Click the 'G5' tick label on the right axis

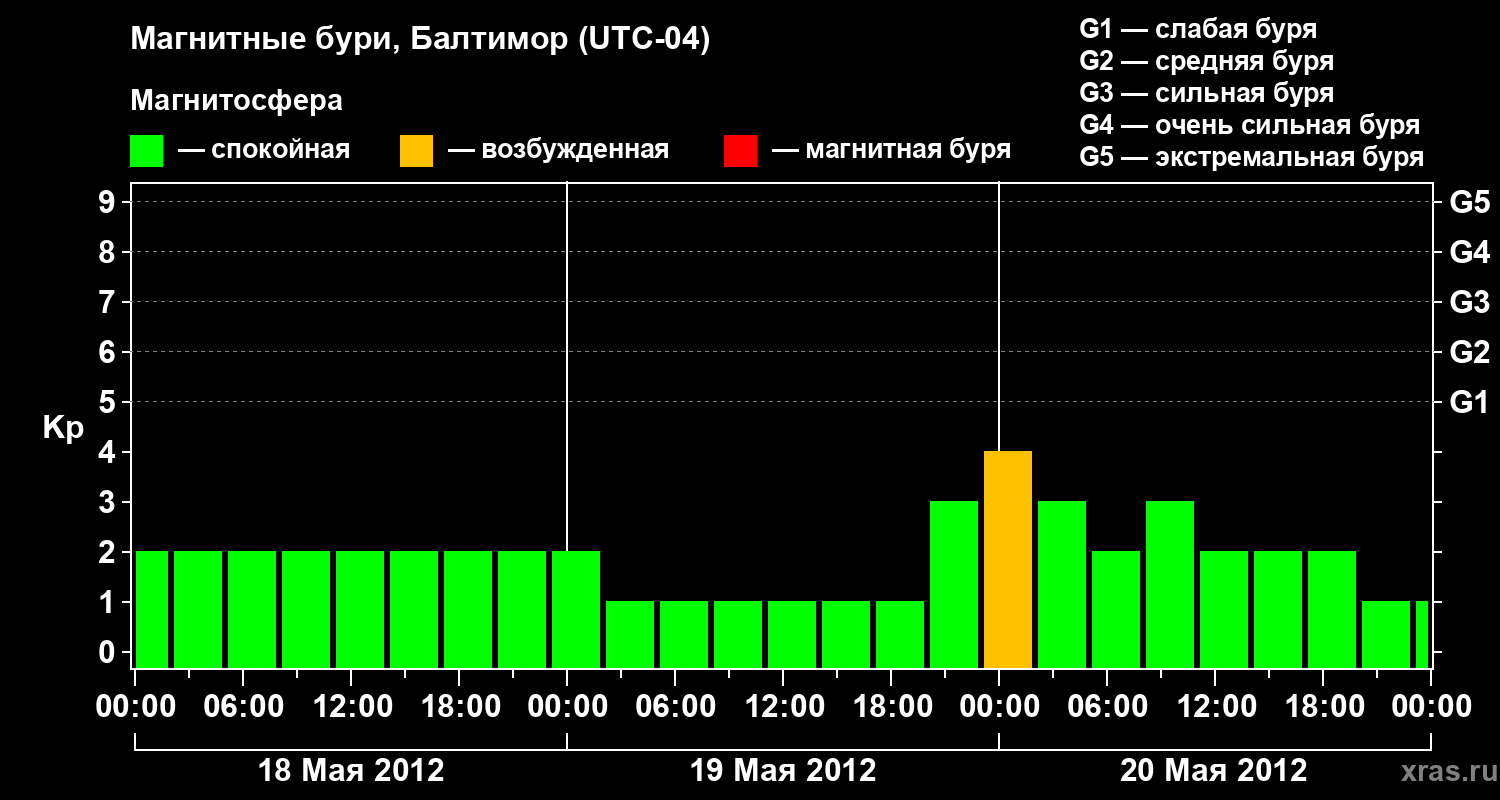(x=1469, y=202)
